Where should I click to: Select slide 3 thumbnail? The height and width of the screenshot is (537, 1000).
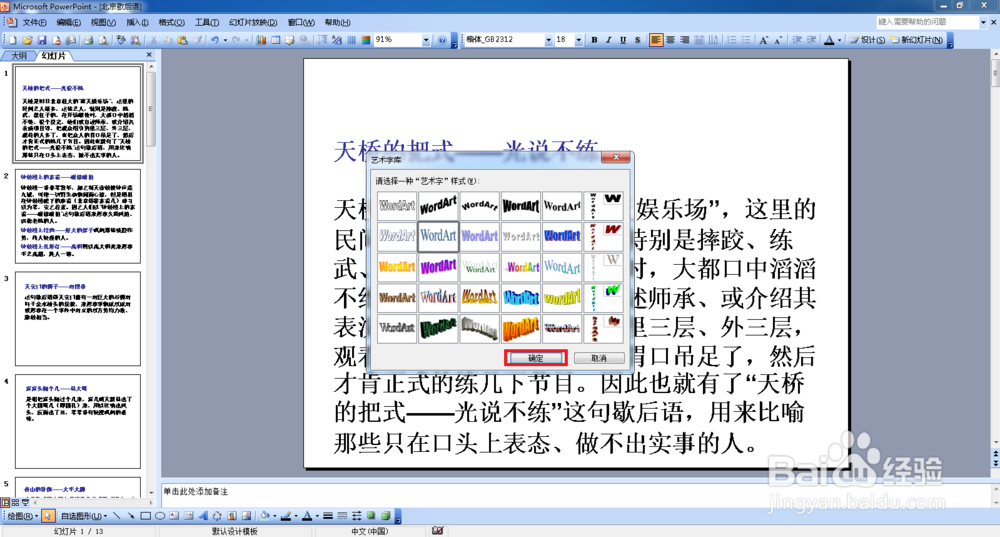pyautogui.click(x=78, y=319)
